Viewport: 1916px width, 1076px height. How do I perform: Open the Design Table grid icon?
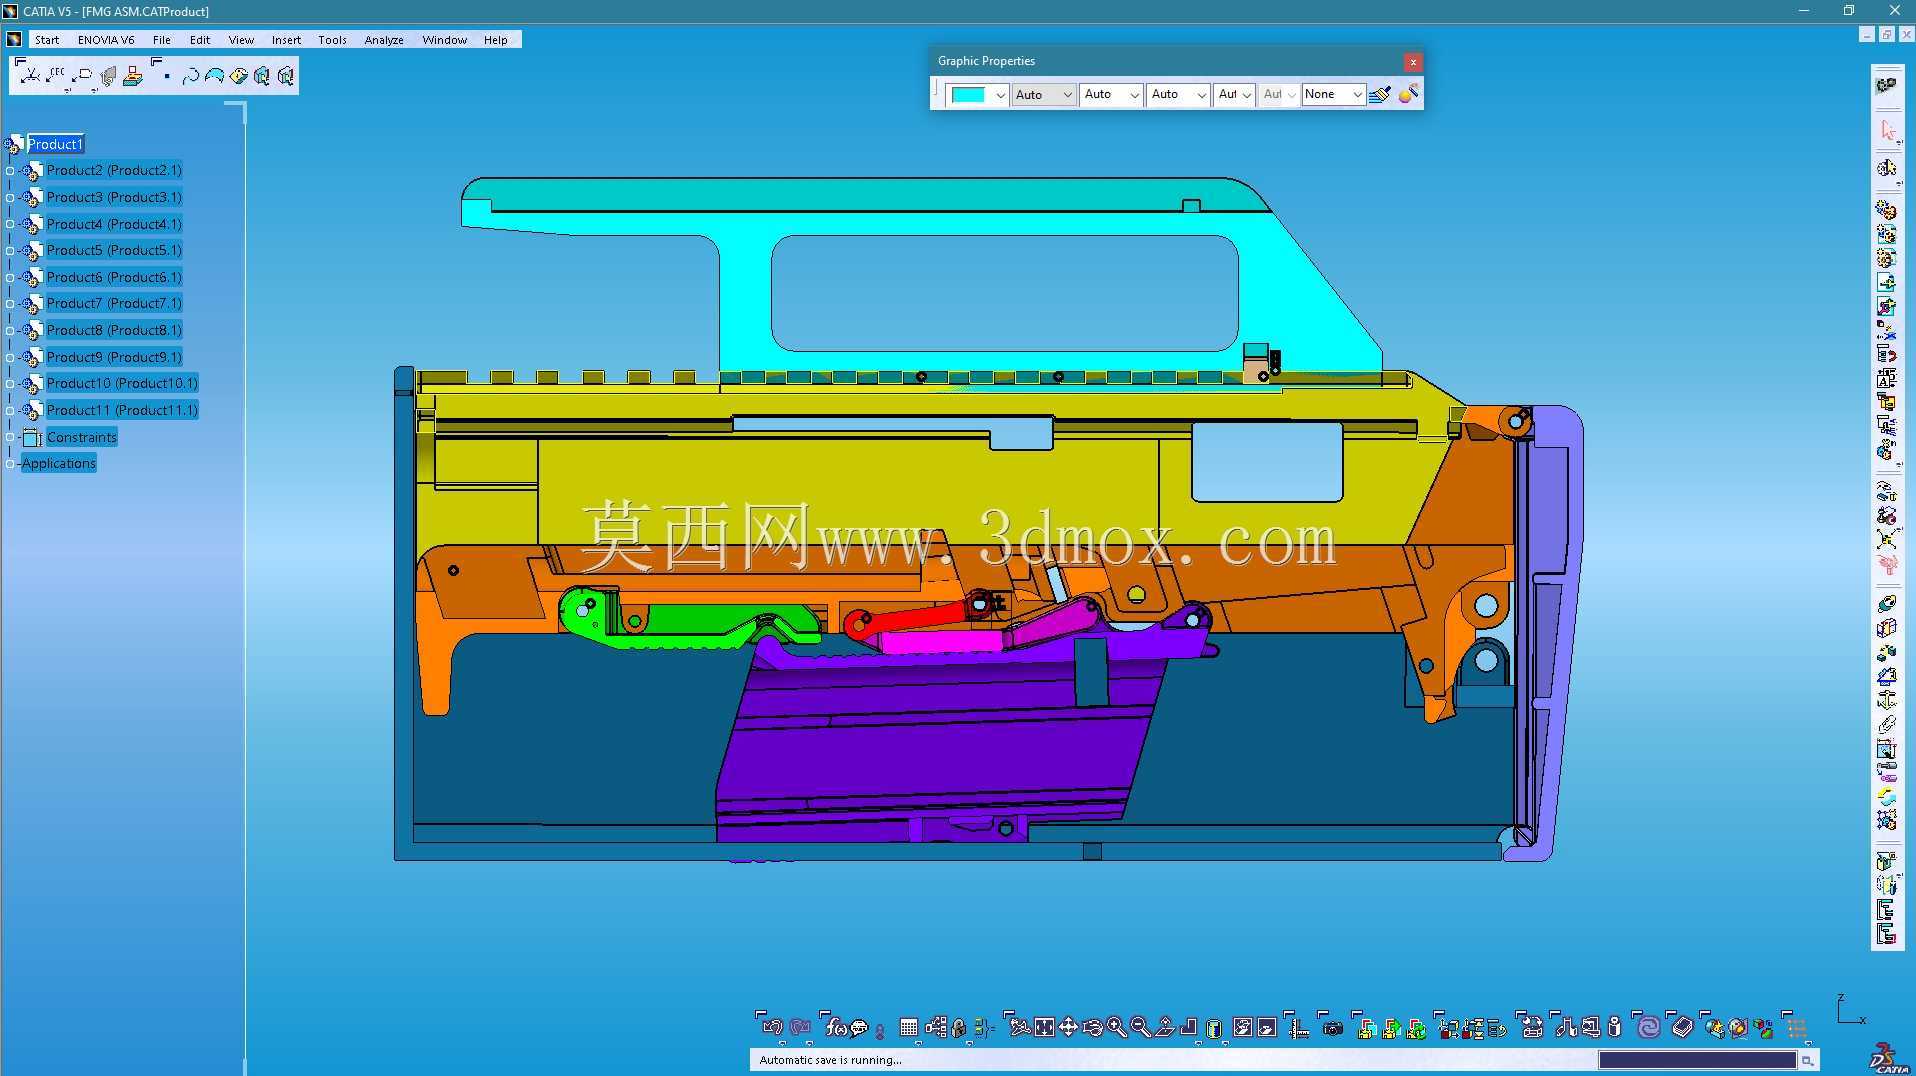(909, 1027)
